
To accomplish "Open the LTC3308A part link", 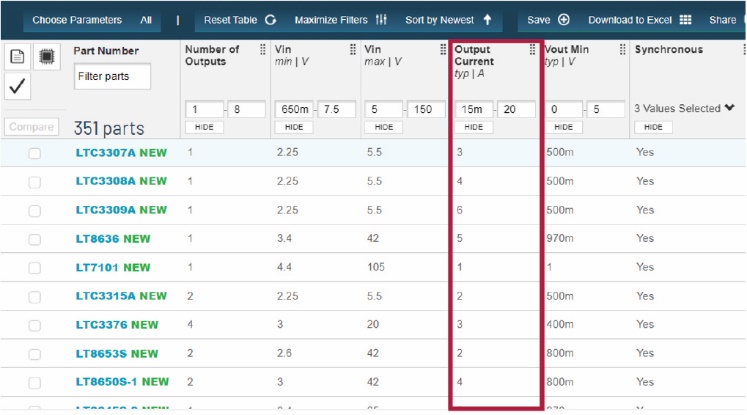I will [x=106, y=181].
